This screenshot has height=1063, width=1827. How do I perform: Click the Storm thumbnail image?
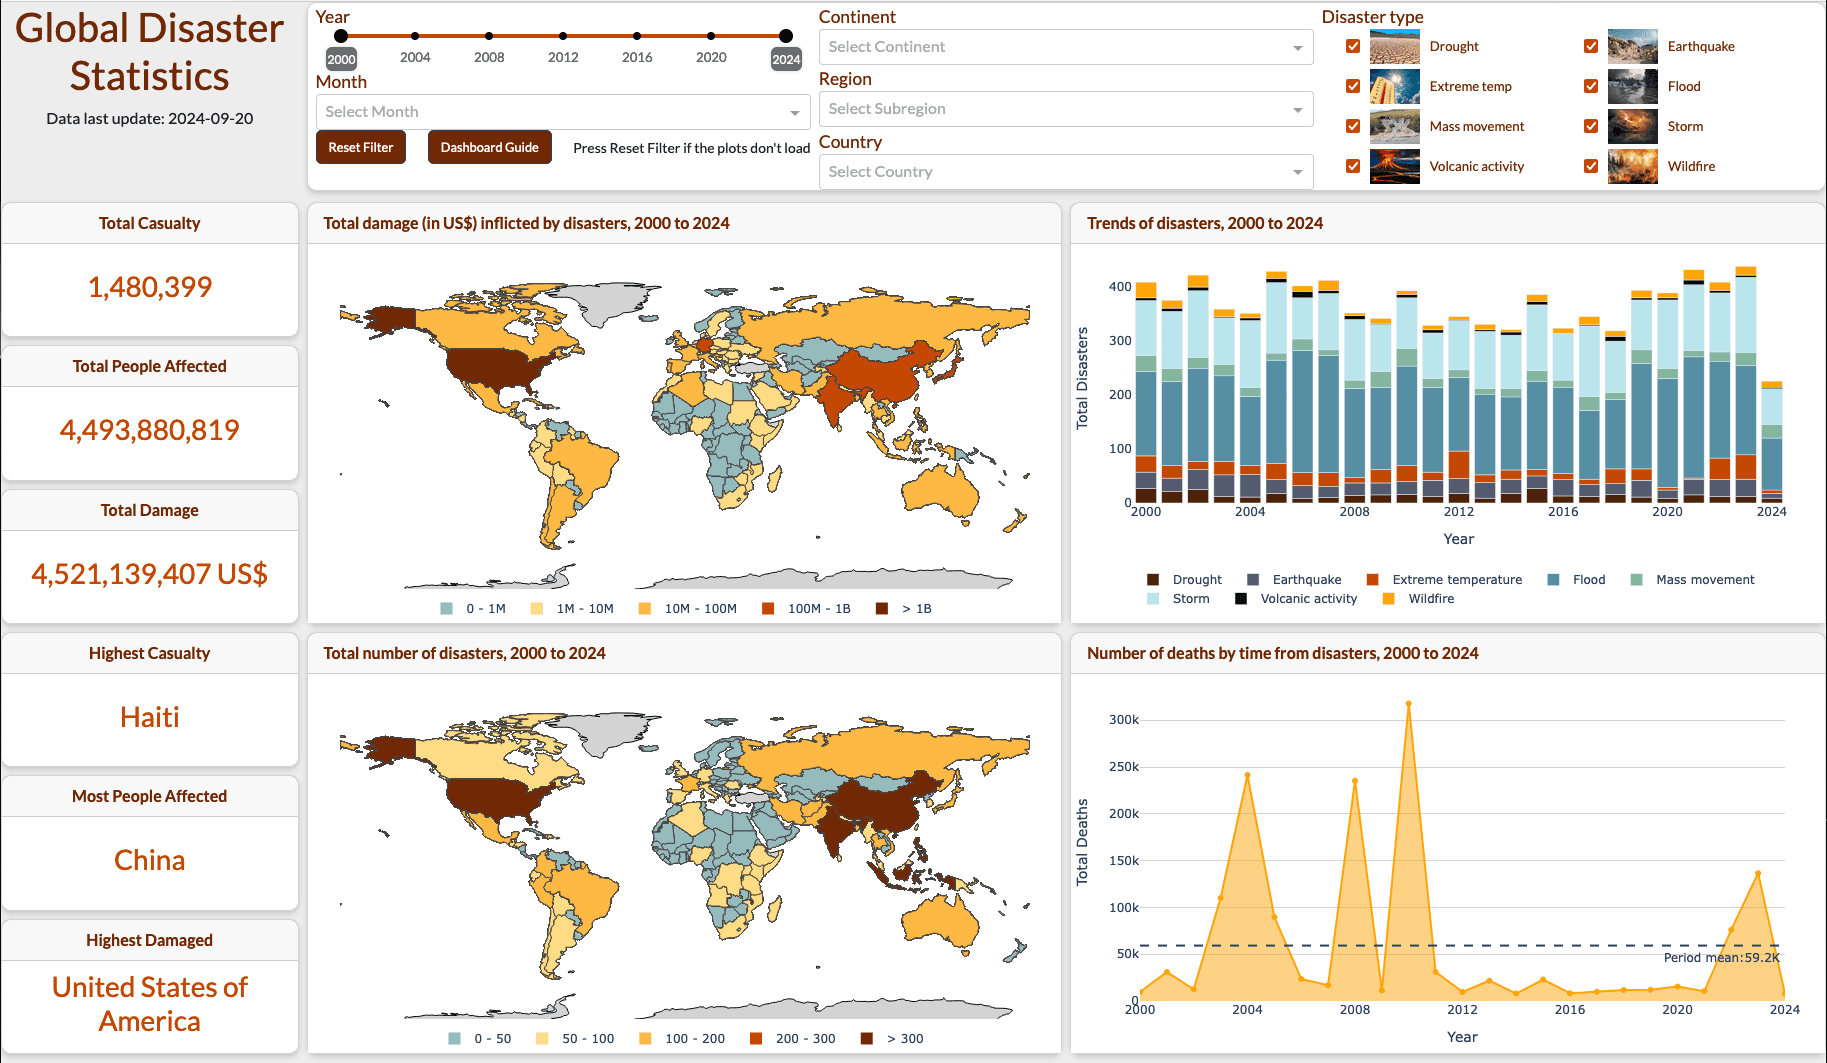(1632, 126)
